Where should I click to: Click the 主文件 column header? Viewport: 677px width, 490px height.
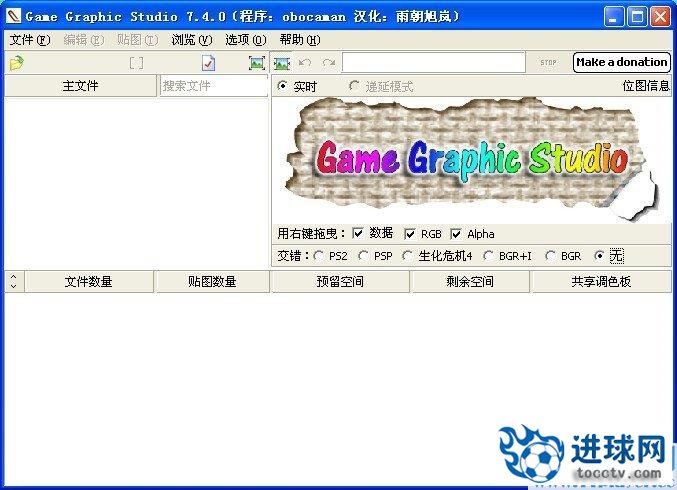tap(80, 85)
